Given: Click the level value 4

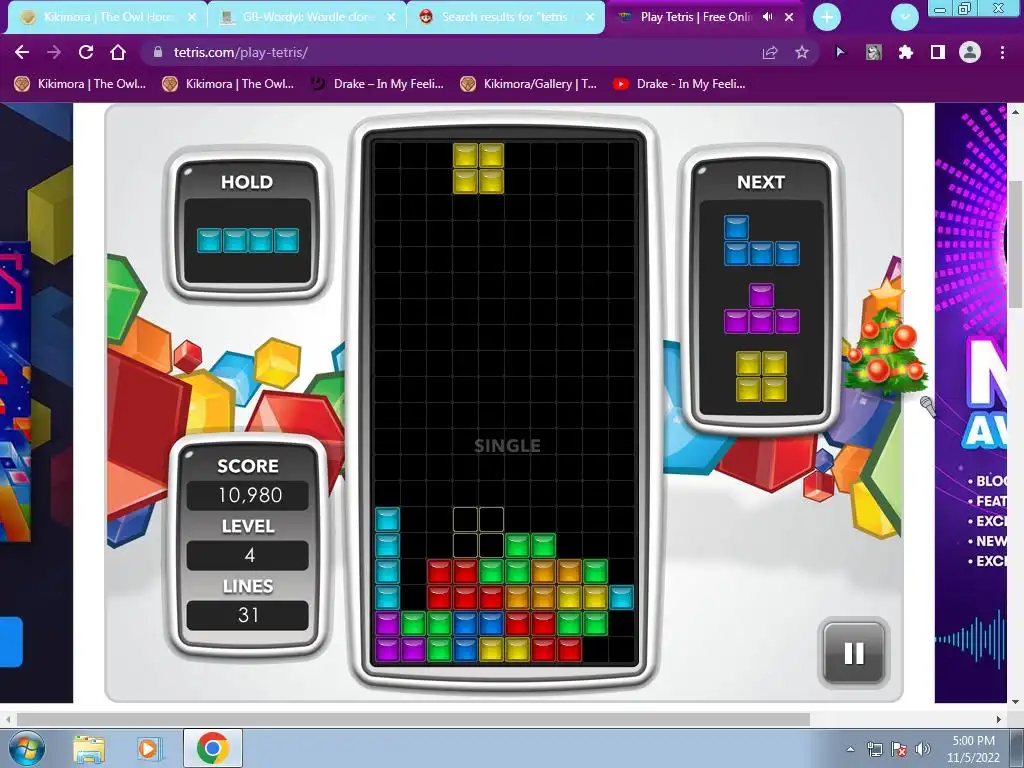Looking at the screenshot, I should (248, 556).
